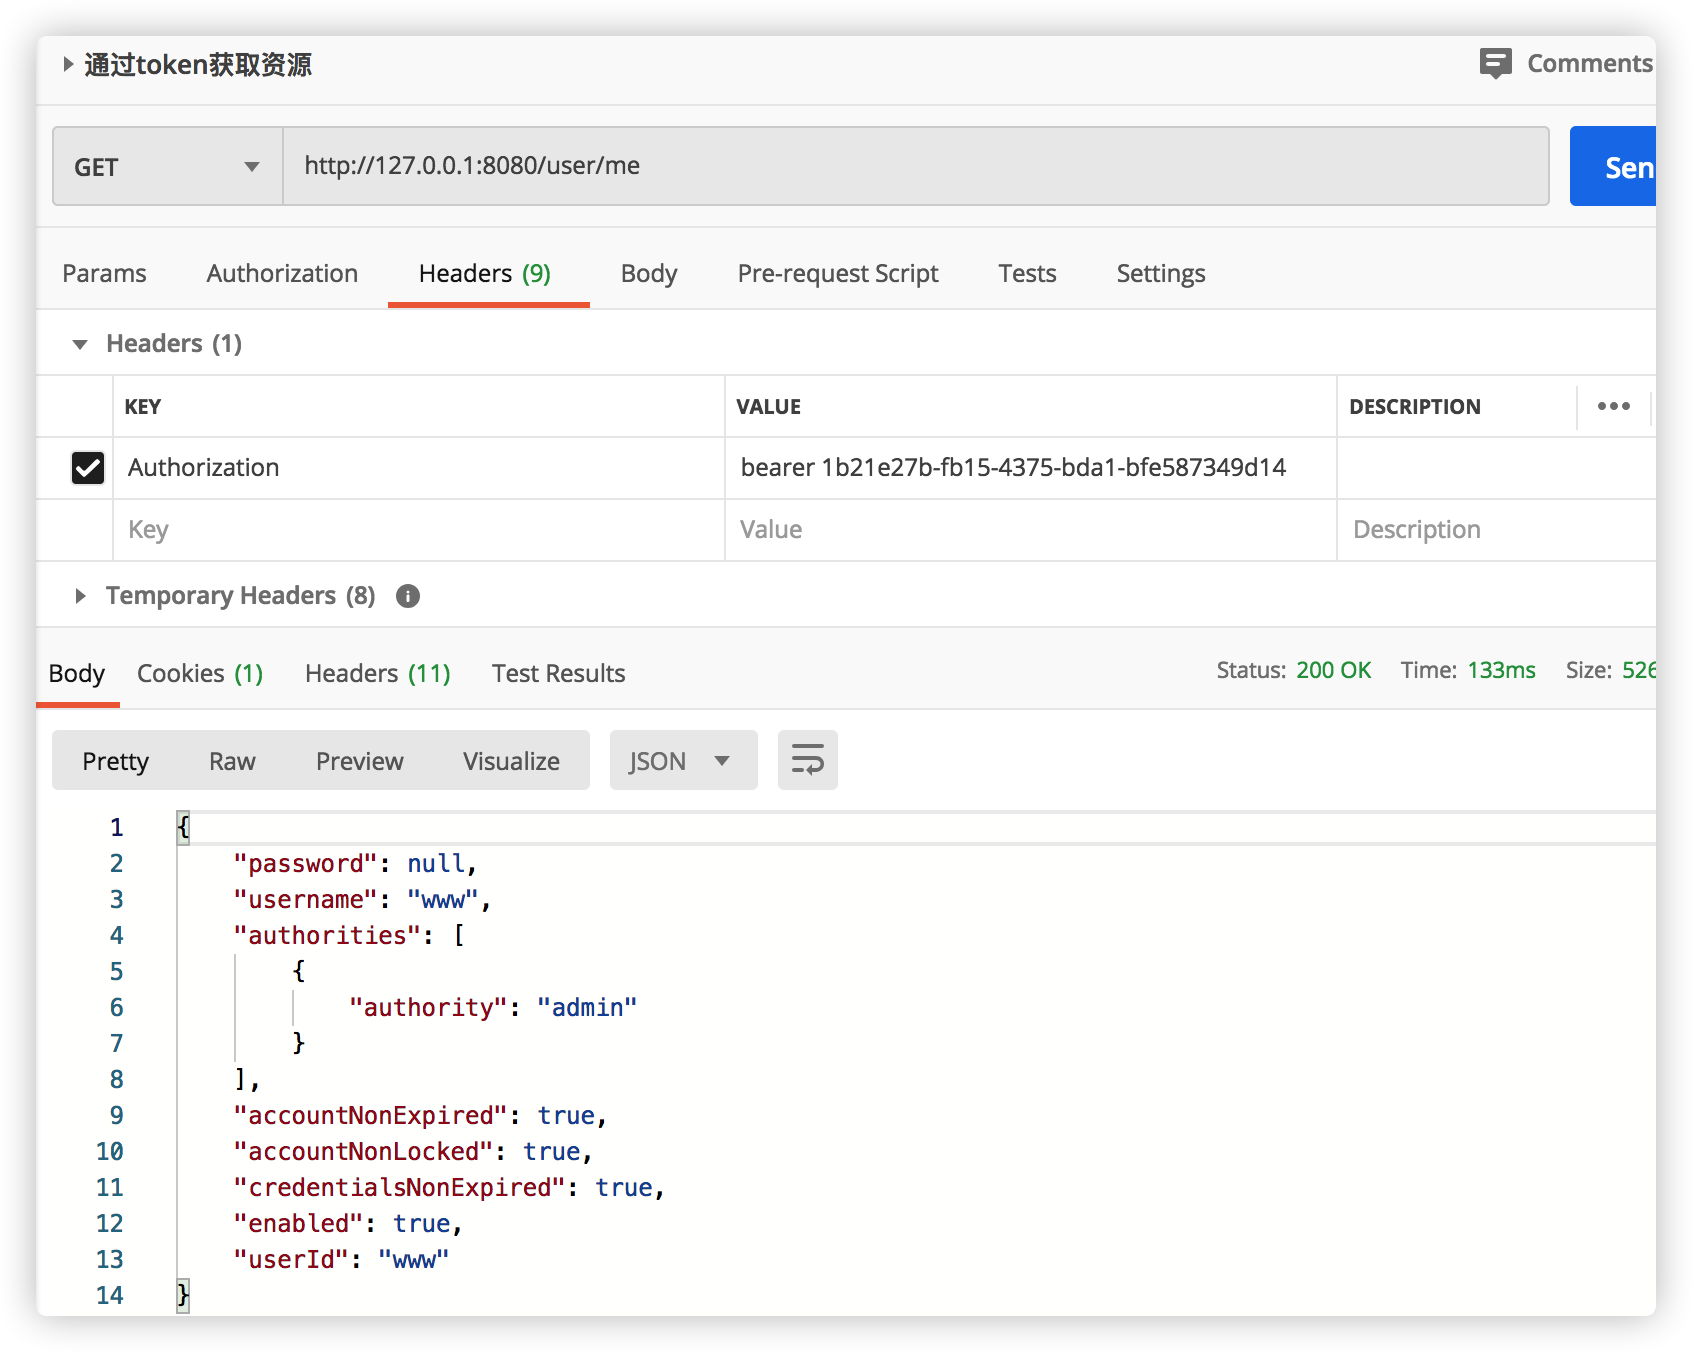This screenshot has height=1352, width=1692.
Task: Open the headers table three-dots options
Action: click(x=1613, y=406)
